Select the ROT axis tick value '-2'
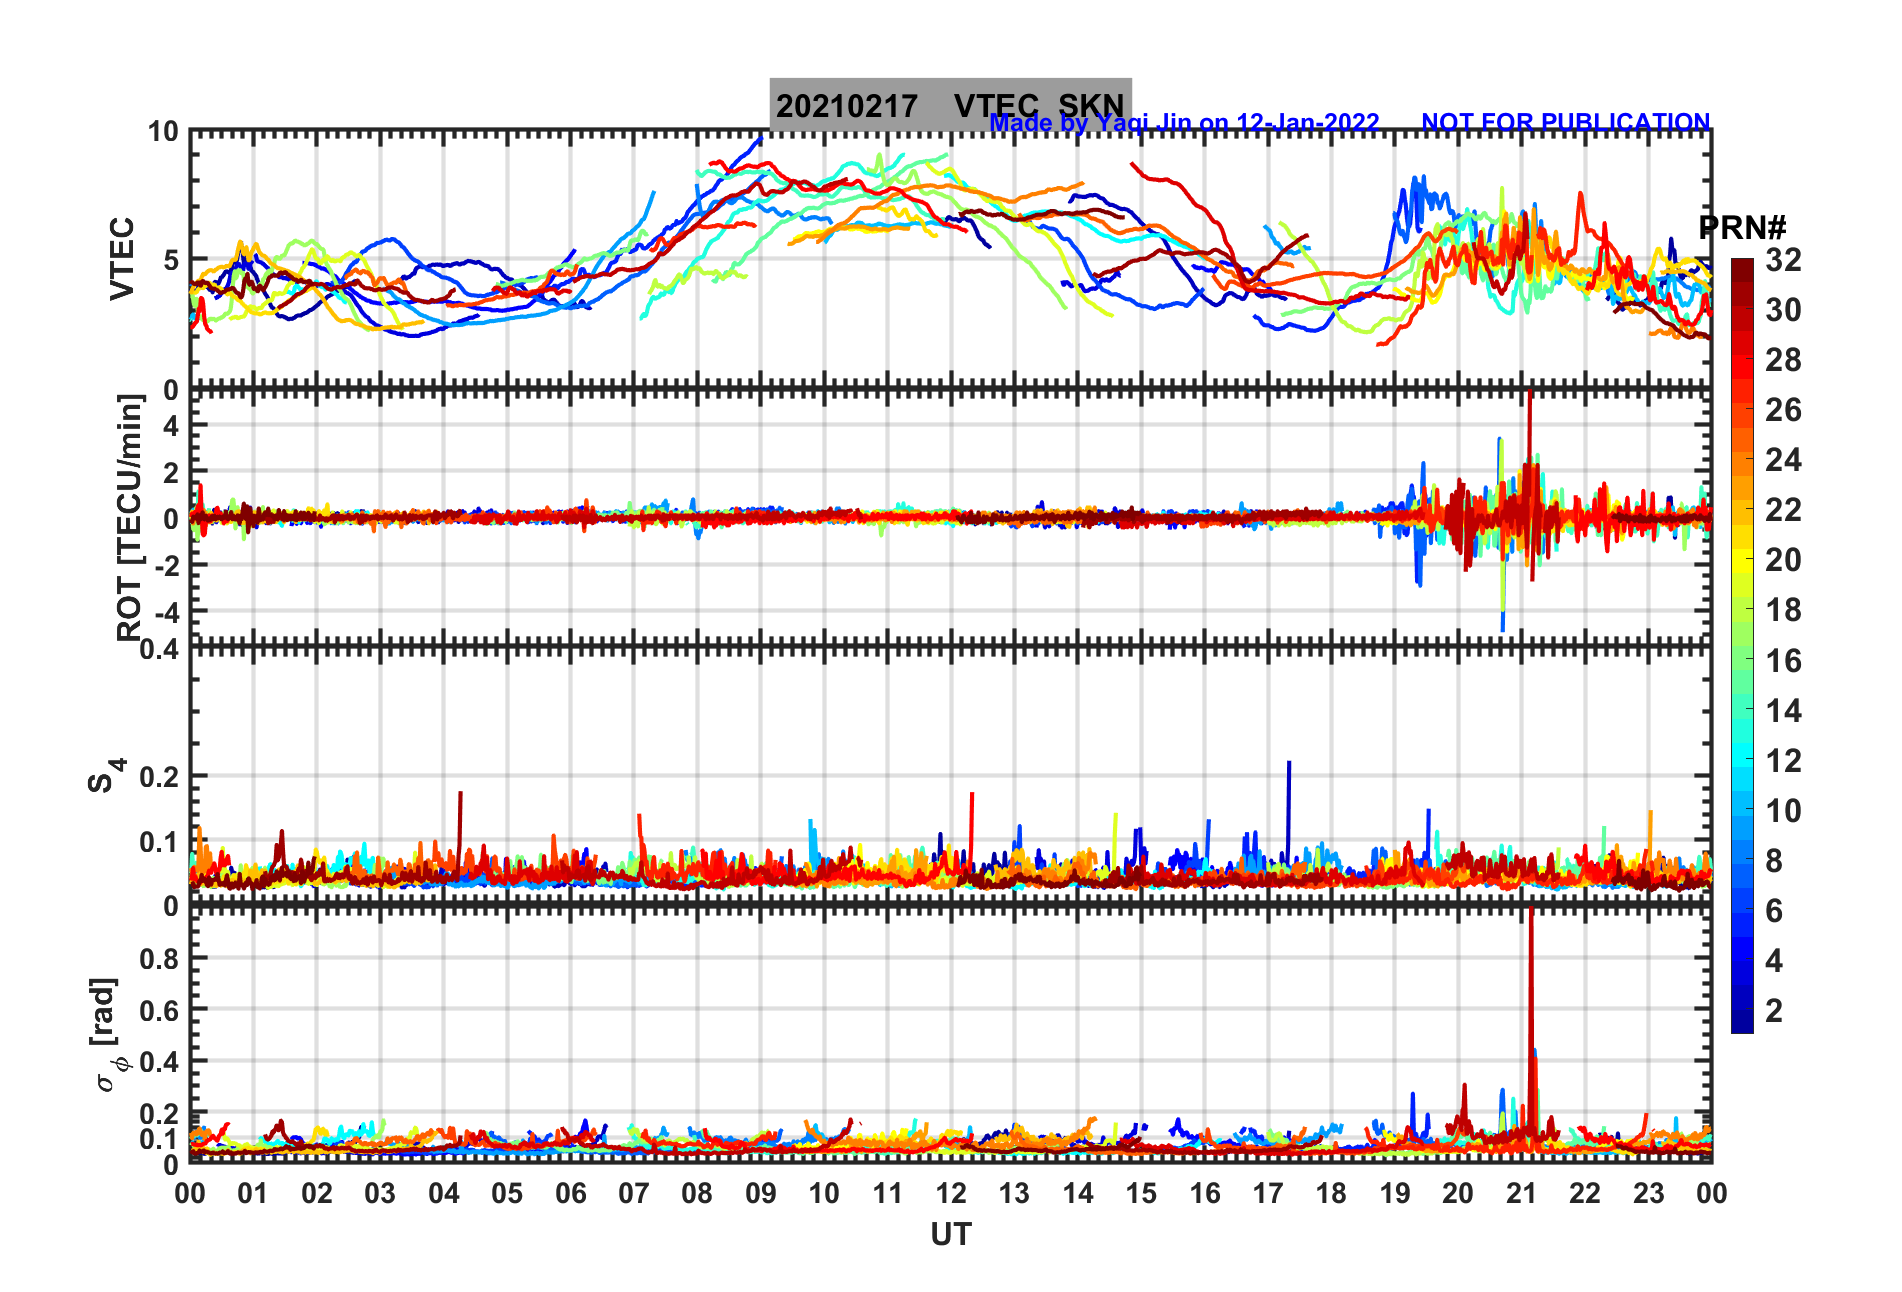Screen dimensions: 1902x1292 166,565
